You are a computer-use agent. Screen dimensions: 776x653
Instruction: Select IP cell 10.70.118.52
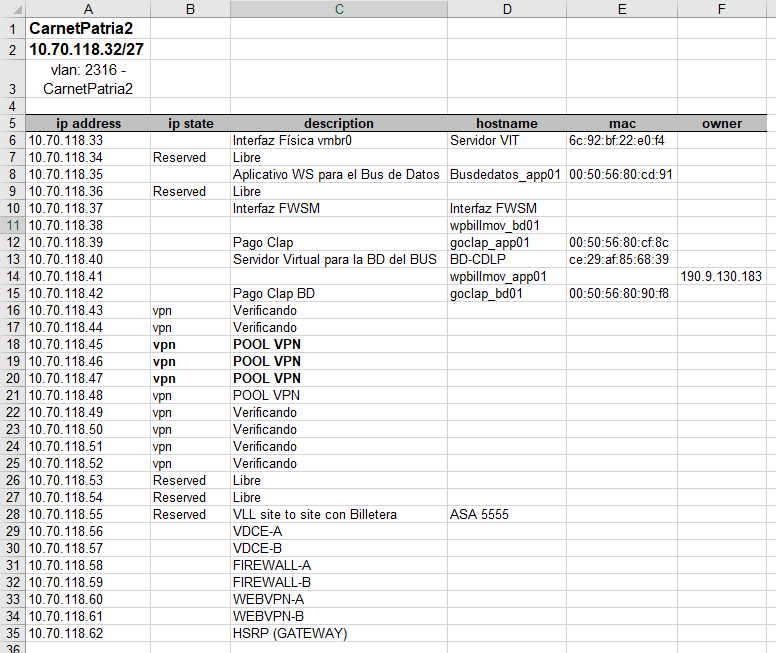(x=88, y=463)
